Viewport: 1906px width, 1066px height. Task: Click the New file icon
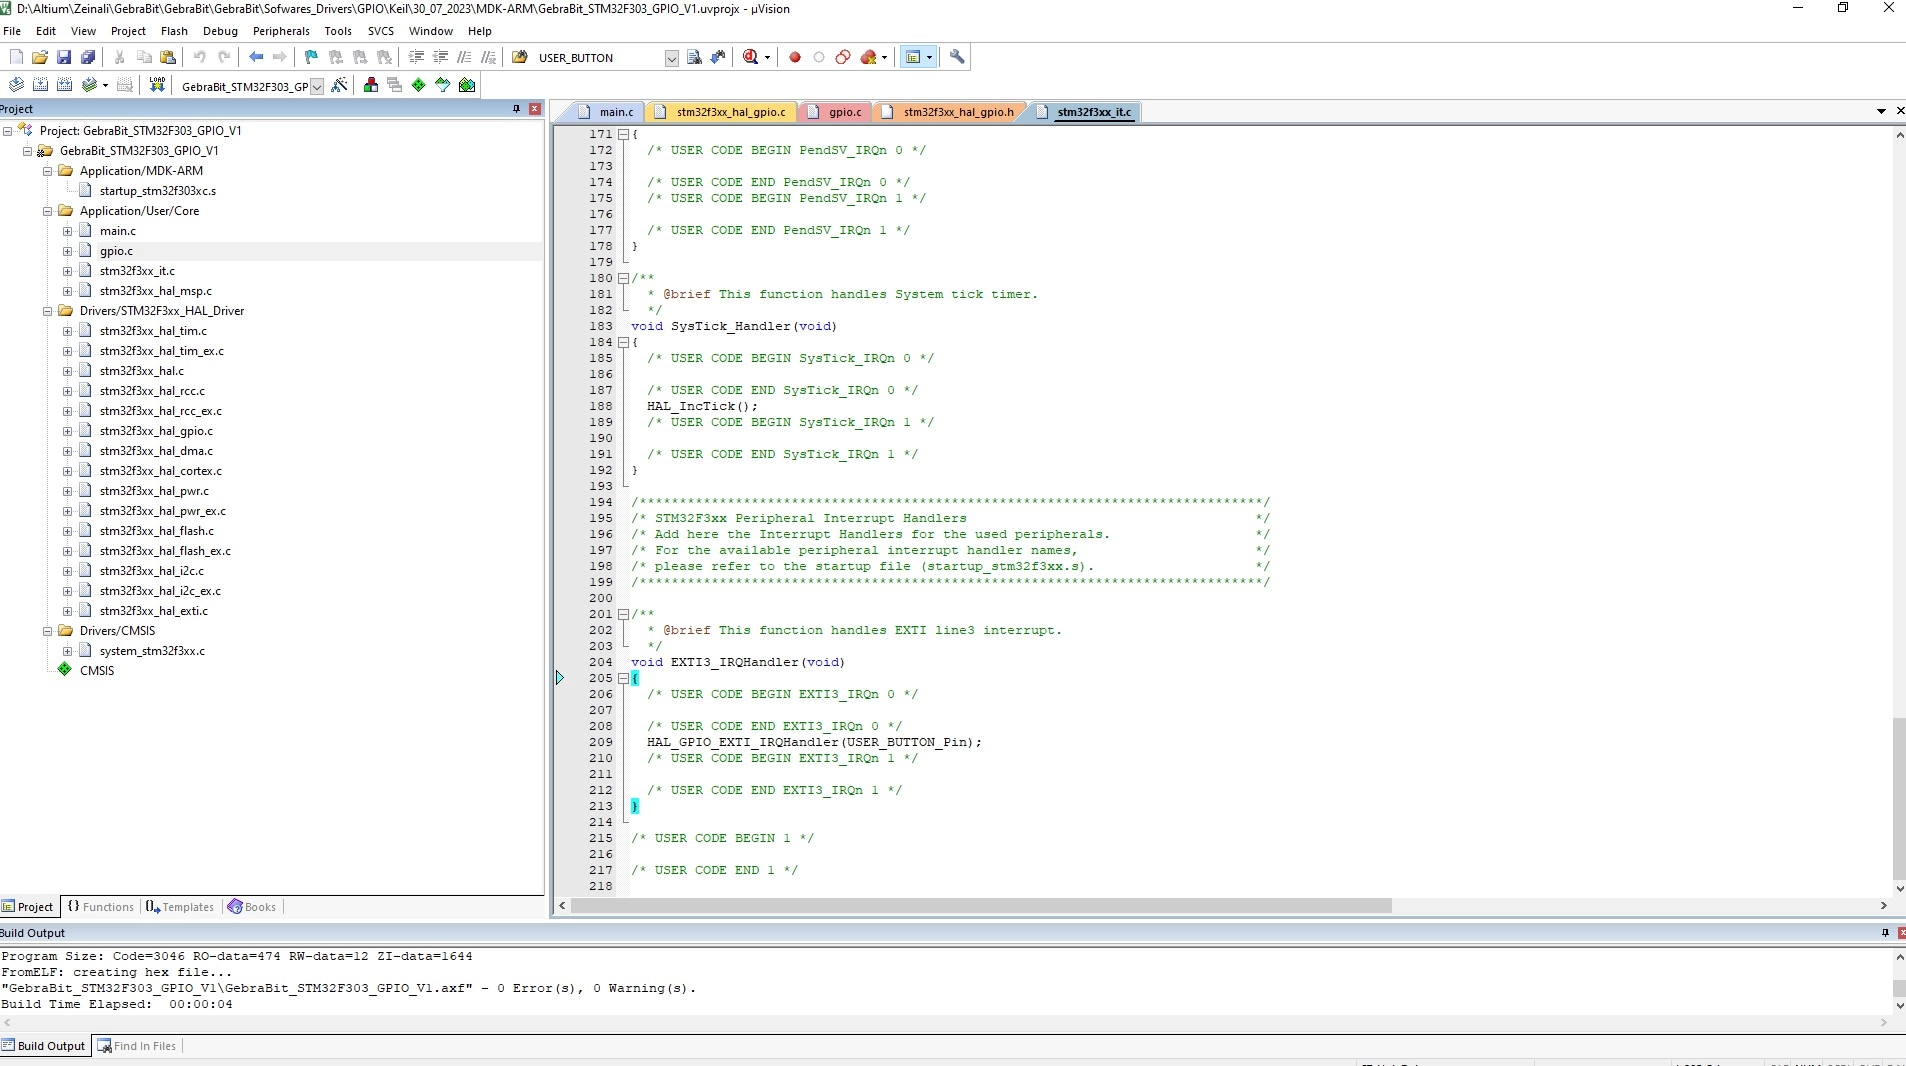pyautogui.click(x=16, y=57)
